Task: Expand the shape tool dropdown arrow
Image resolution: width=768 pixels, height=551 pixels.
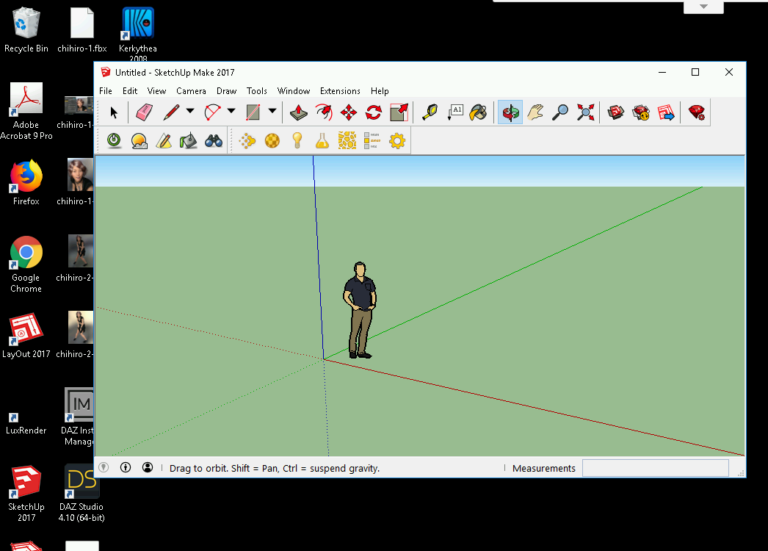Action: tap(272, 112)
